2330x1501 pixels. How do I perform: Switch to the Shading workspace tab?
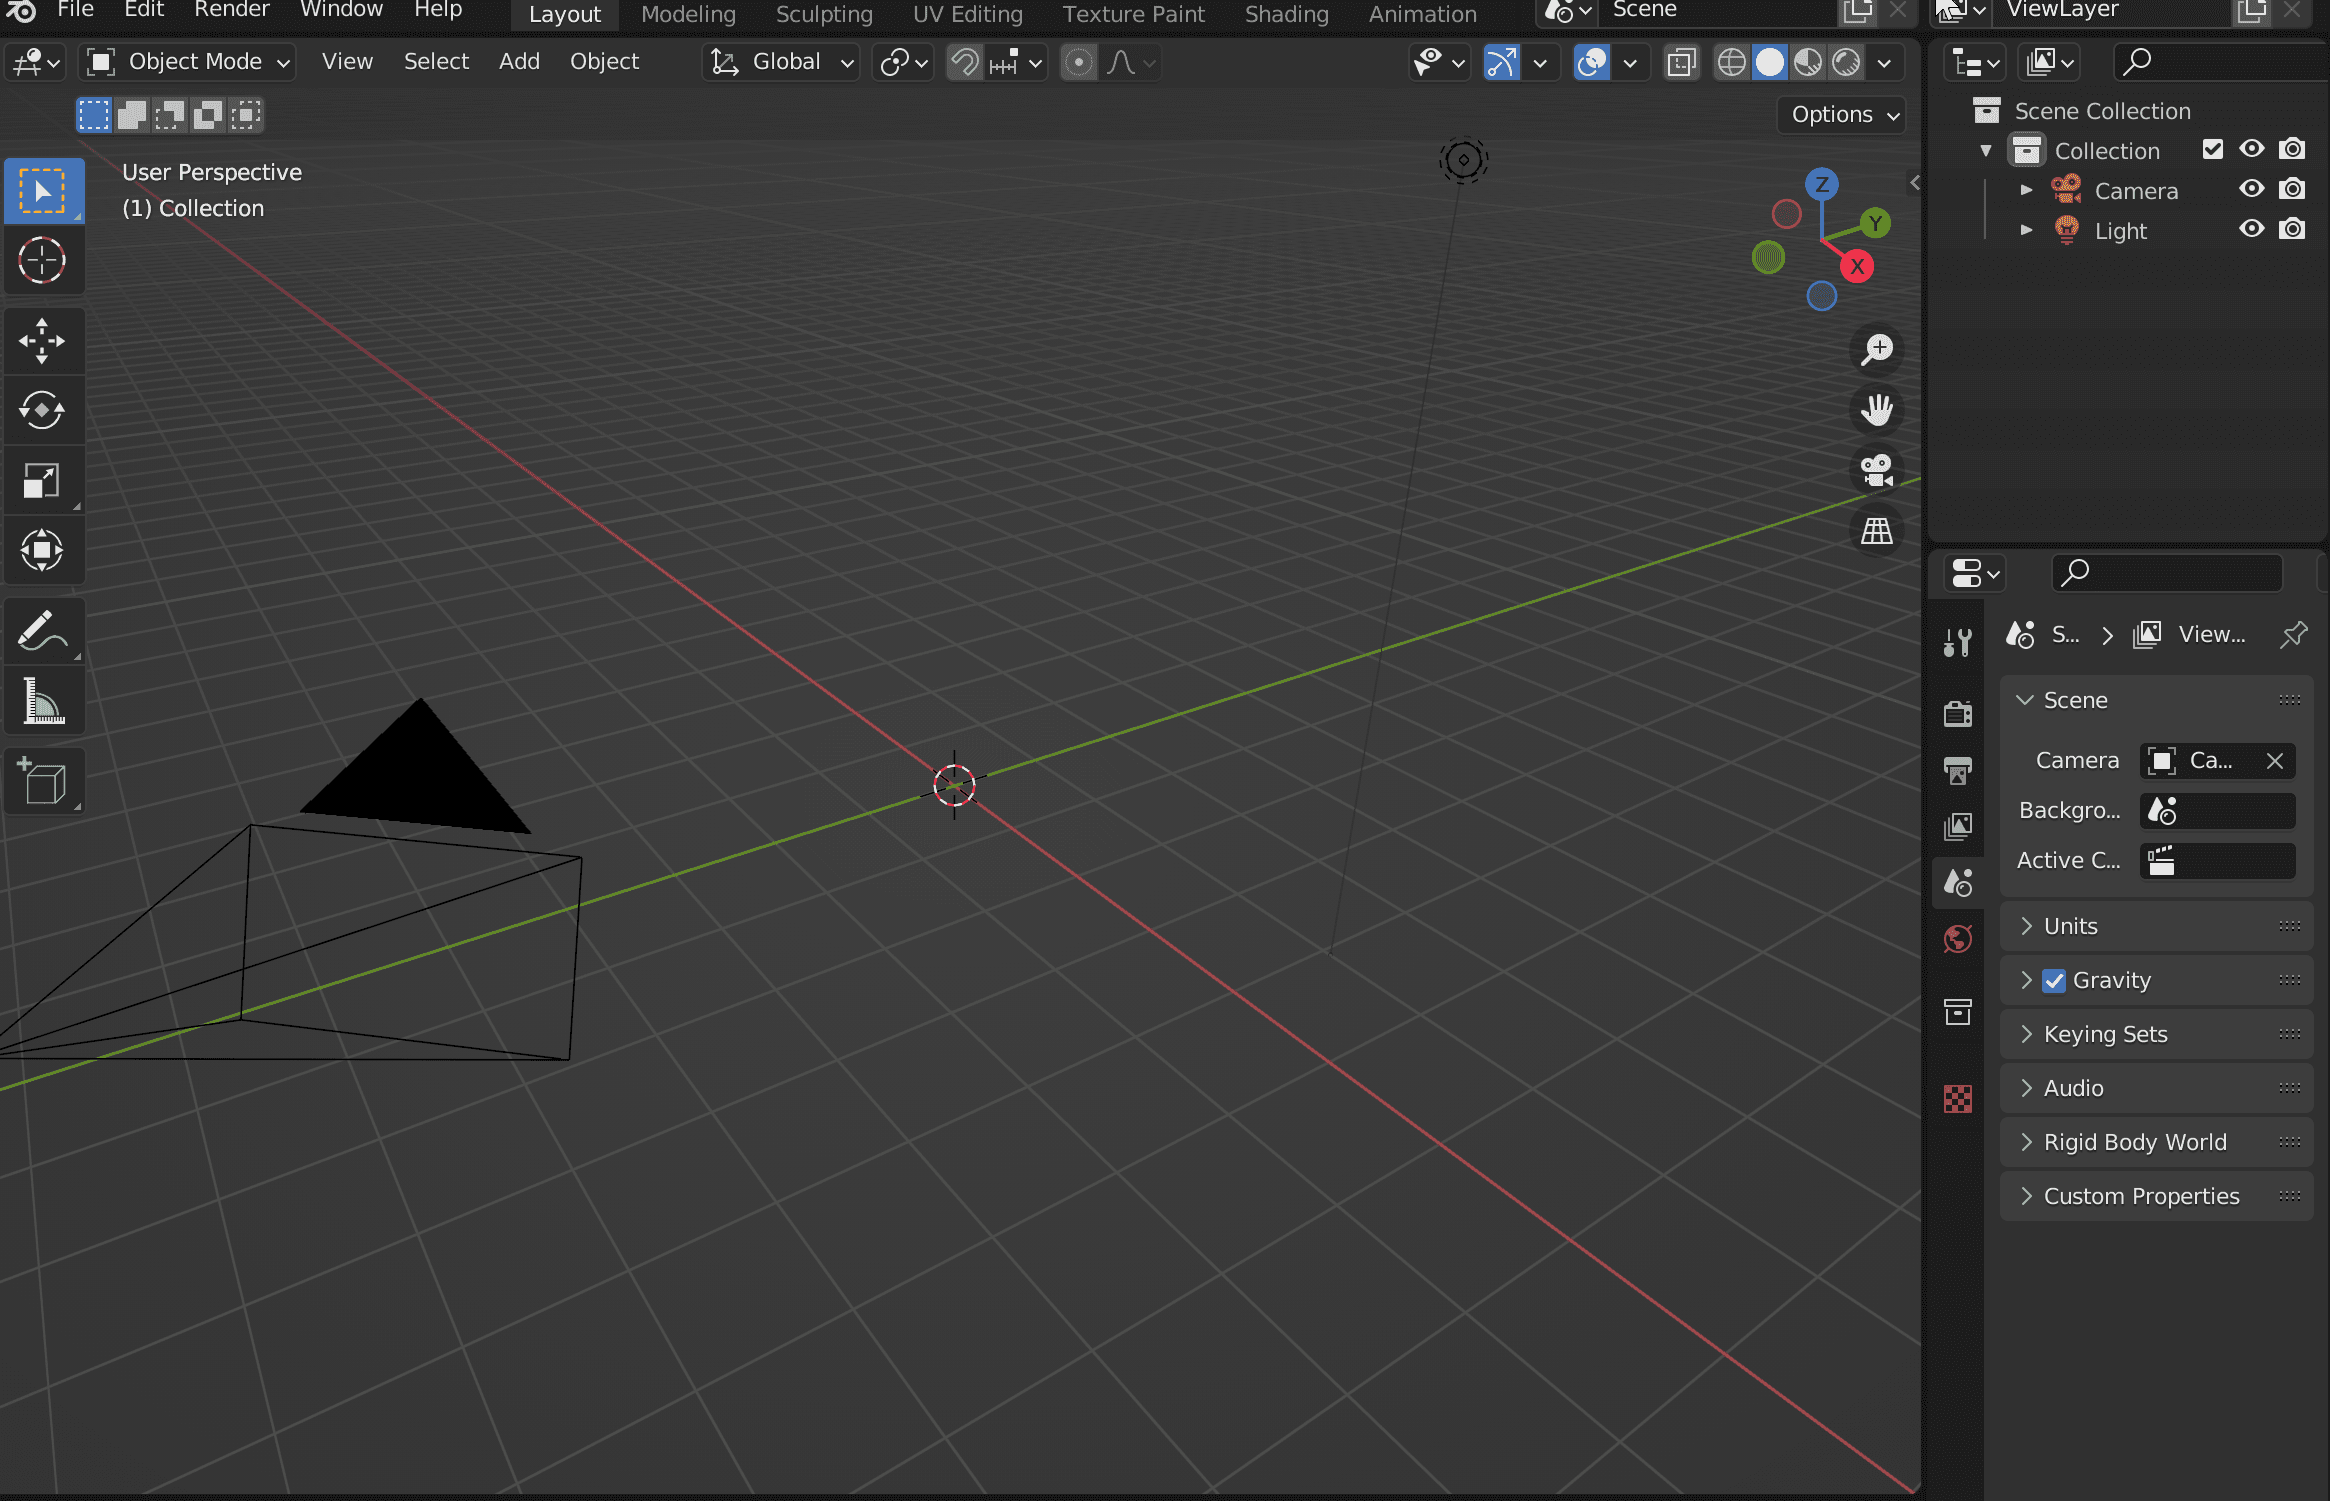pos(1286,14)
